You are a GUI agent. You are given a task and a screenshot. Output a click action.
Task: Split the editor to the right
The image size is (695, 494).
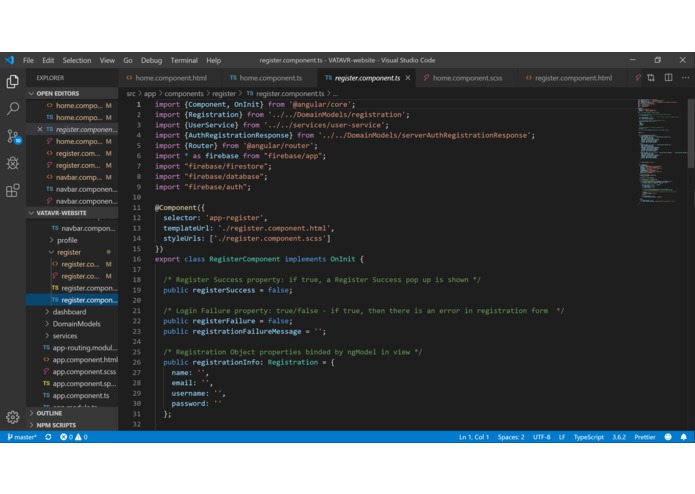pos(668,78)
